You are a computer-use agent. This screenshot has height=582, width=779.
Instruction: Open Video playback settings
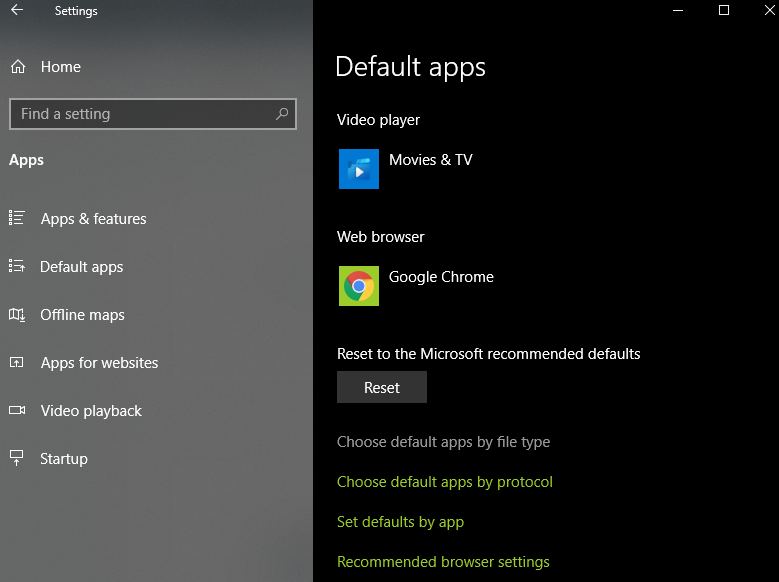coord(91,411)
